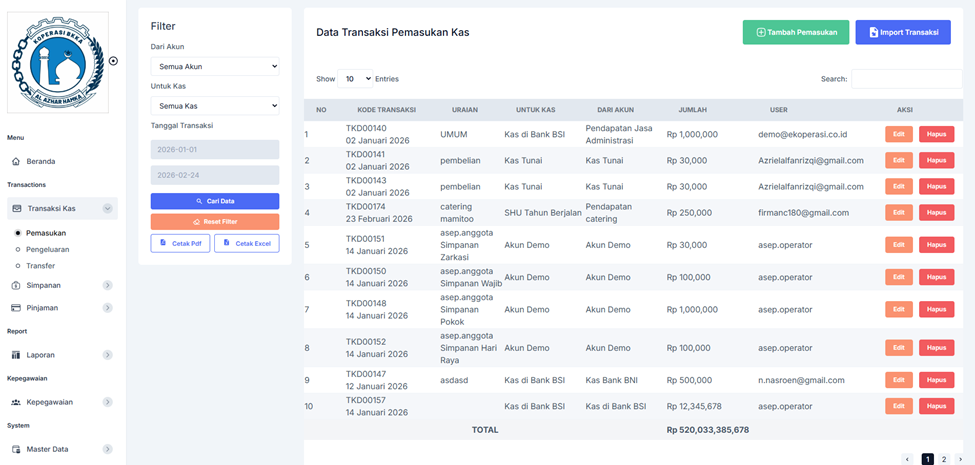Collapse the Transaksi Kas menu
The height and width of the screenshot is (465, 975).
(107, 208)
